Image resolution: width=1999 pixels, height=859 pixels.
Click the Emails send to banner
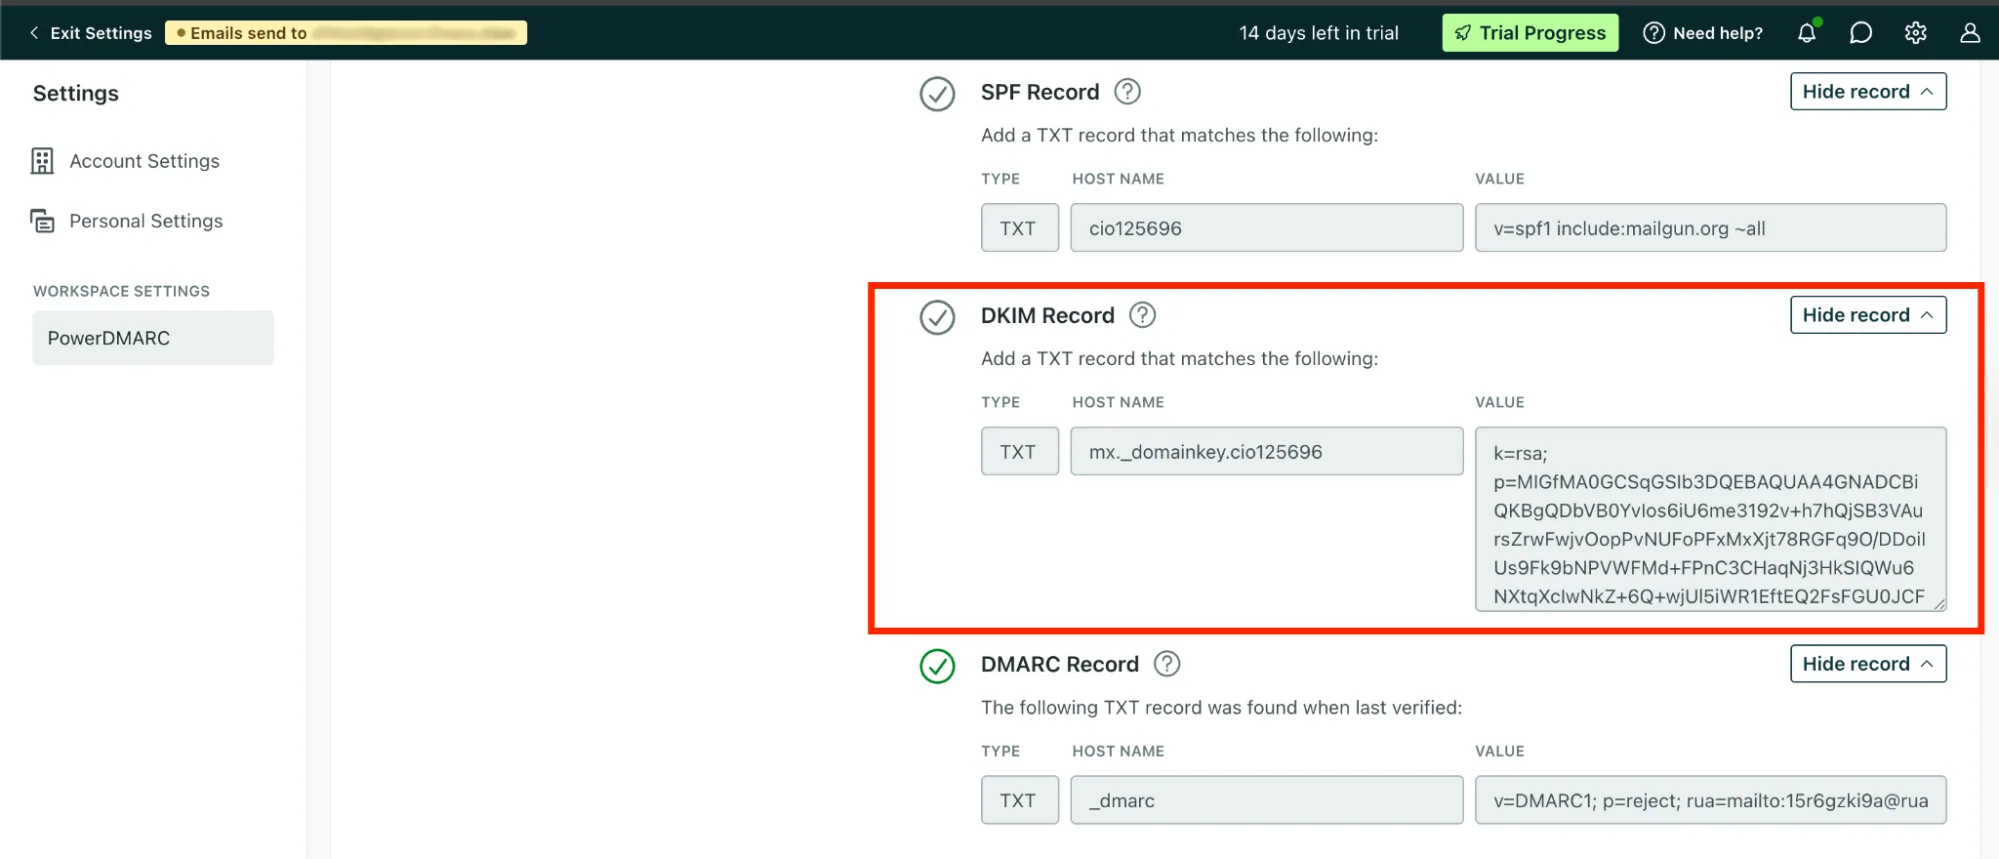coord(346,33)
